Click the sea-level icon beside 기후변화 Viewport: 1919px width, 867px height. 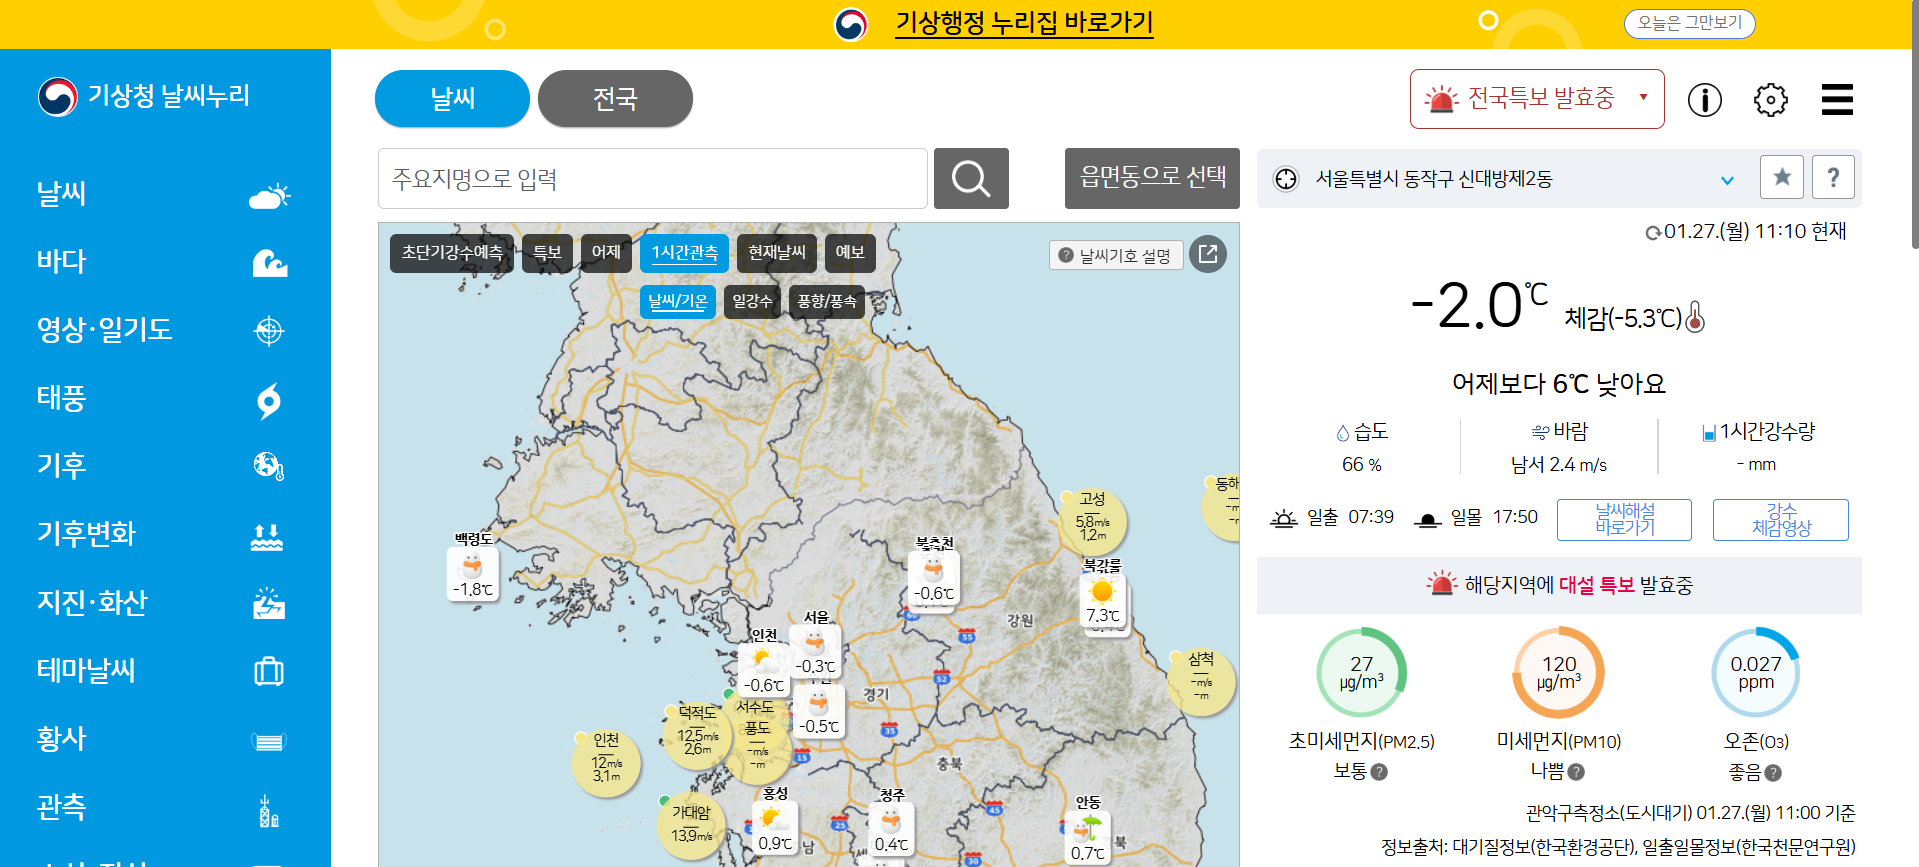point(267,537)
